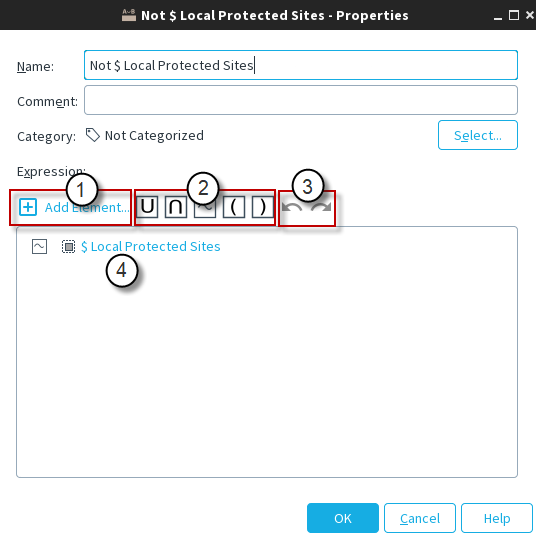This screenshot has width=536, height=535.
Task: Focus the Name input field
Action: point(301,65)
